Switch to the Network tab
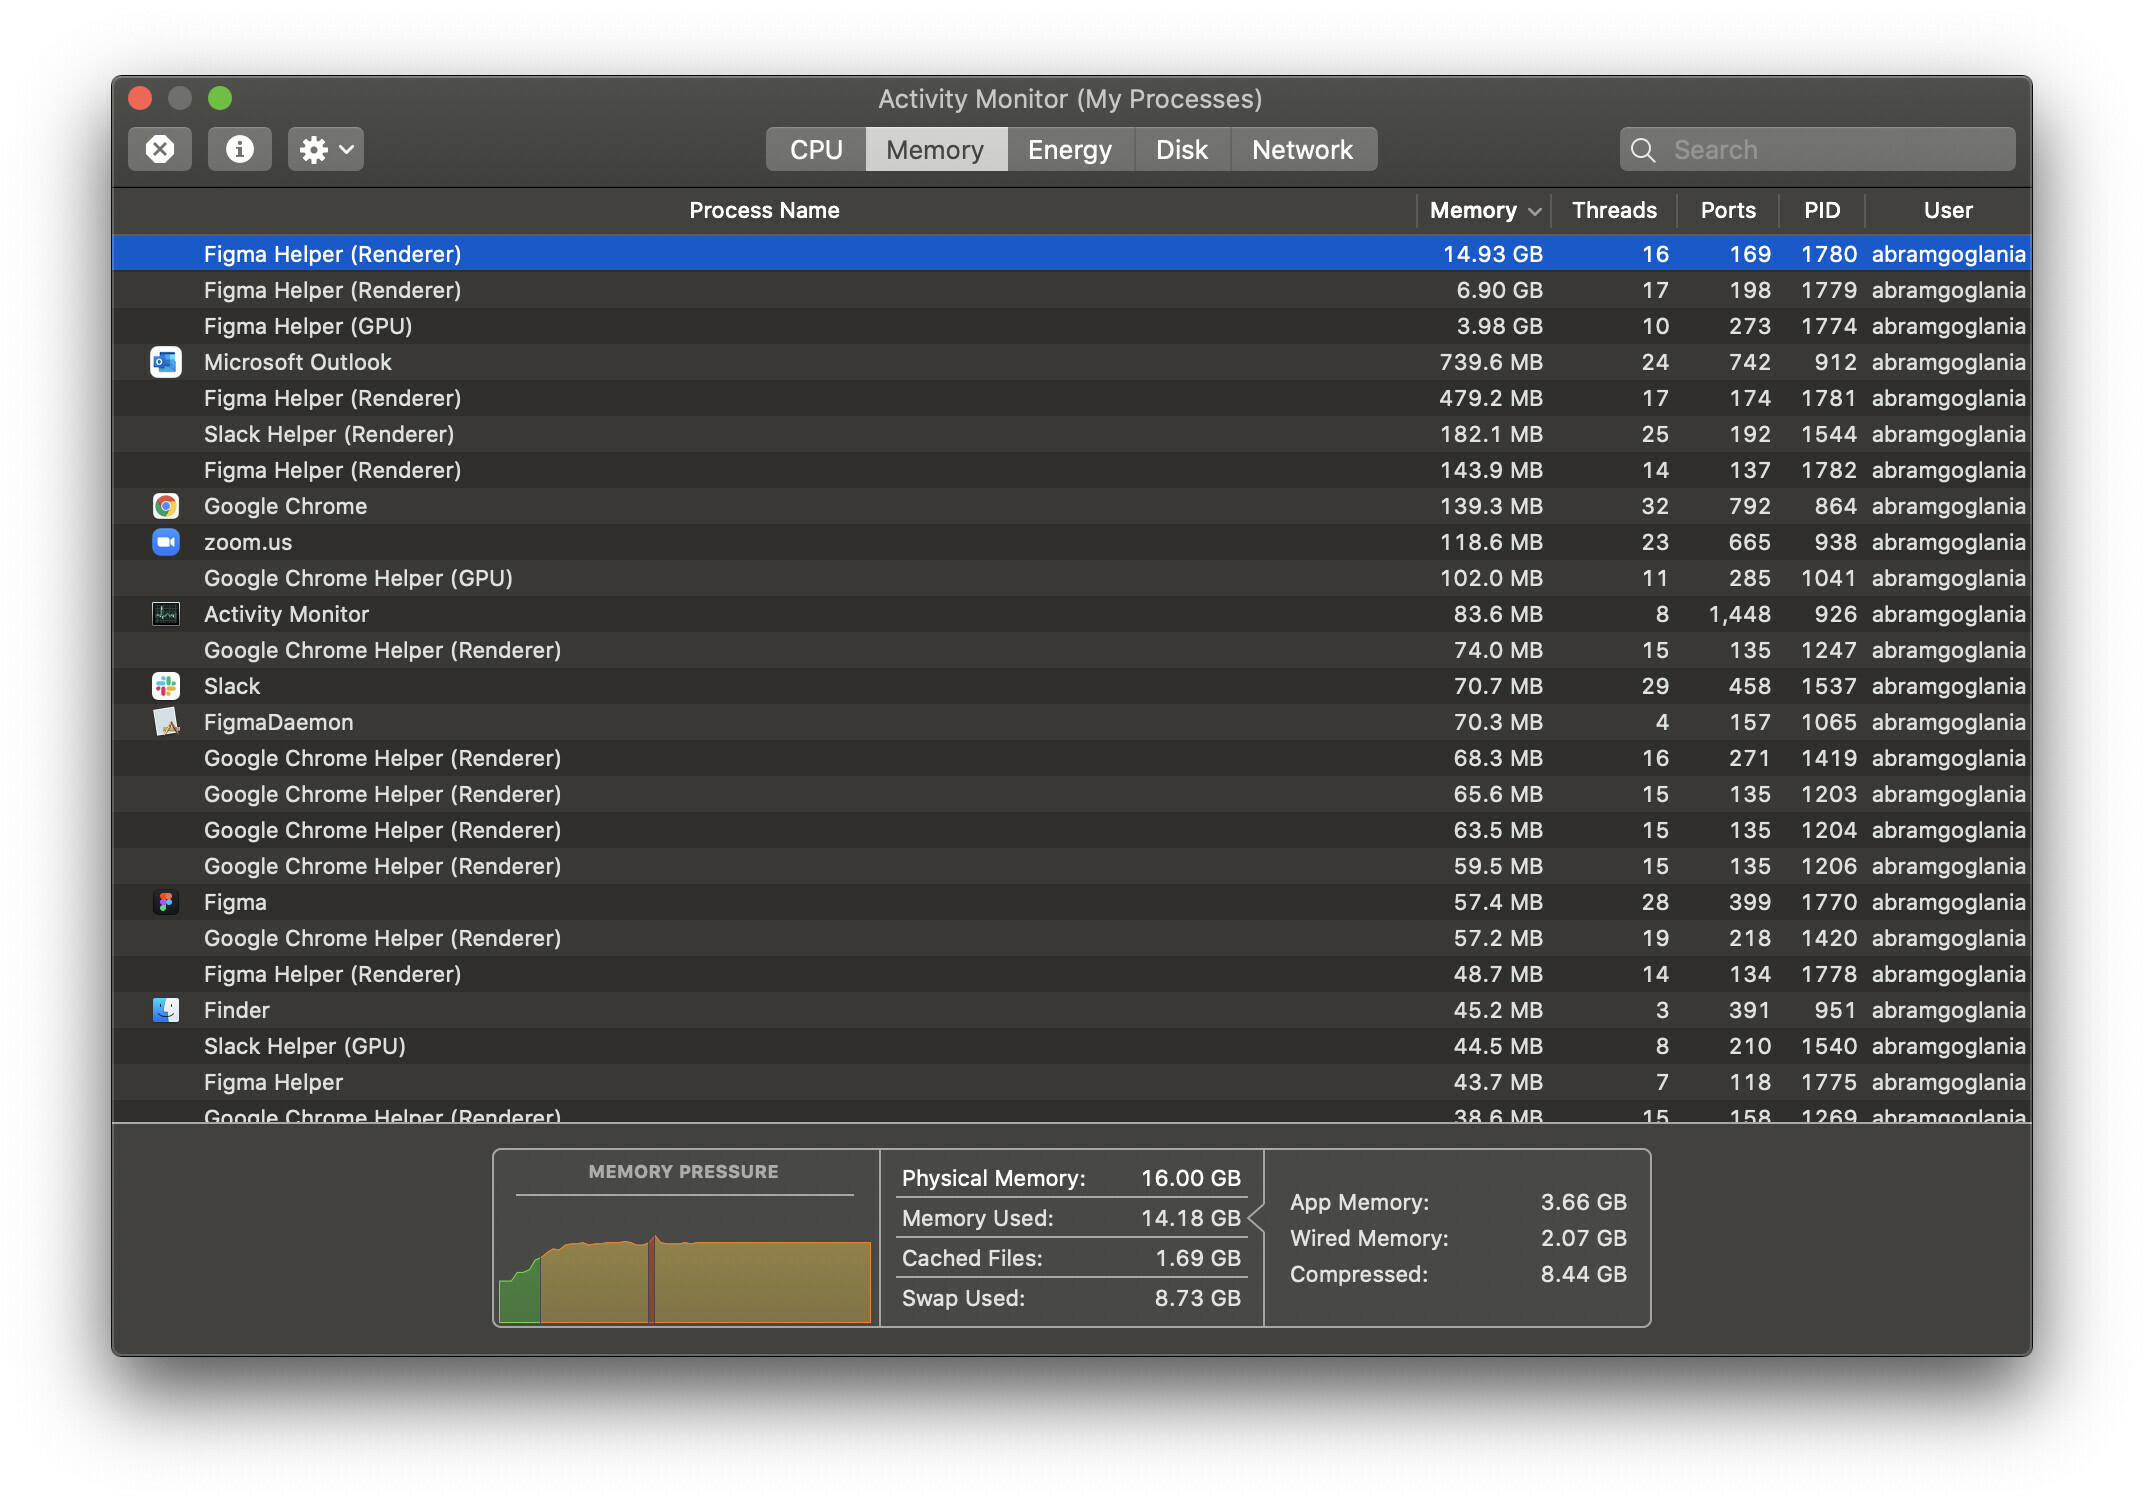 point(1303,149)
